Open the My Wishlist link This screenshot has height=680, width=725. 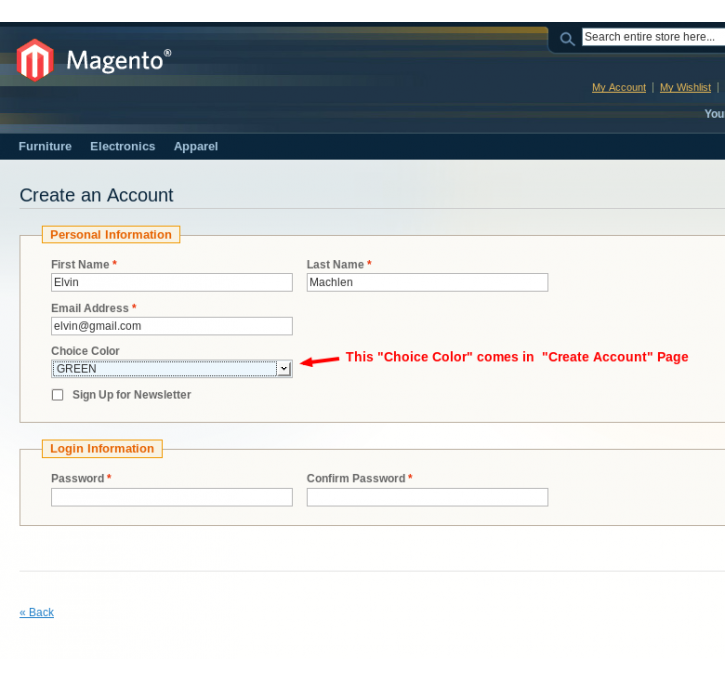pyautogui.click(x=685, y=87)
